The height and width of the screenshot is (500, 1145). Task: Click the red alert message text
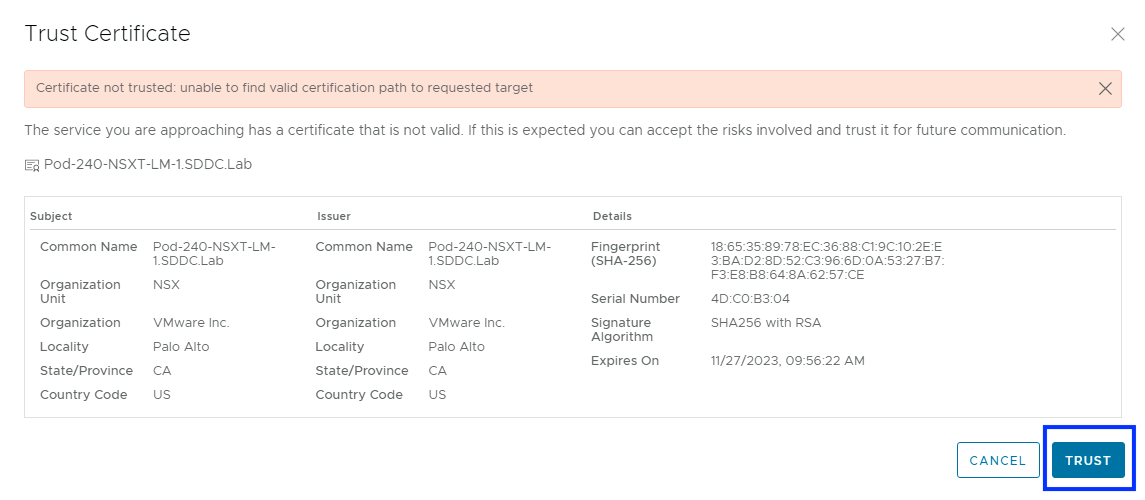click(284, 88)
